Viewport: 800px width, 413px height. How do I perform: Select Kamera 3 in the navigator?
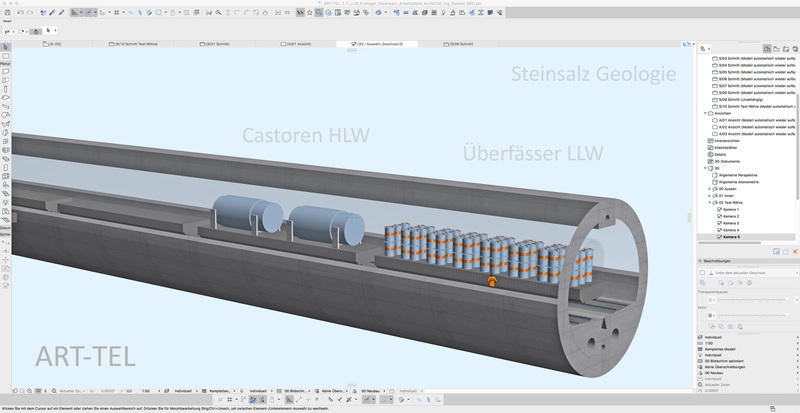(x=731, y=222)
